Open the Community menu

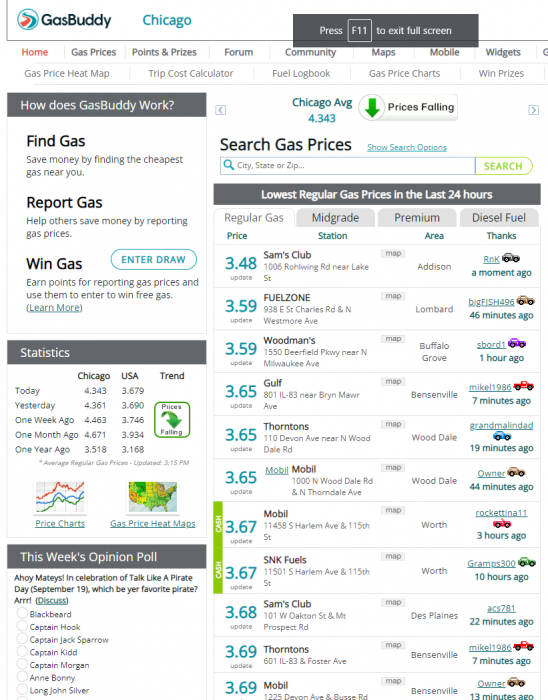point(310,52)
